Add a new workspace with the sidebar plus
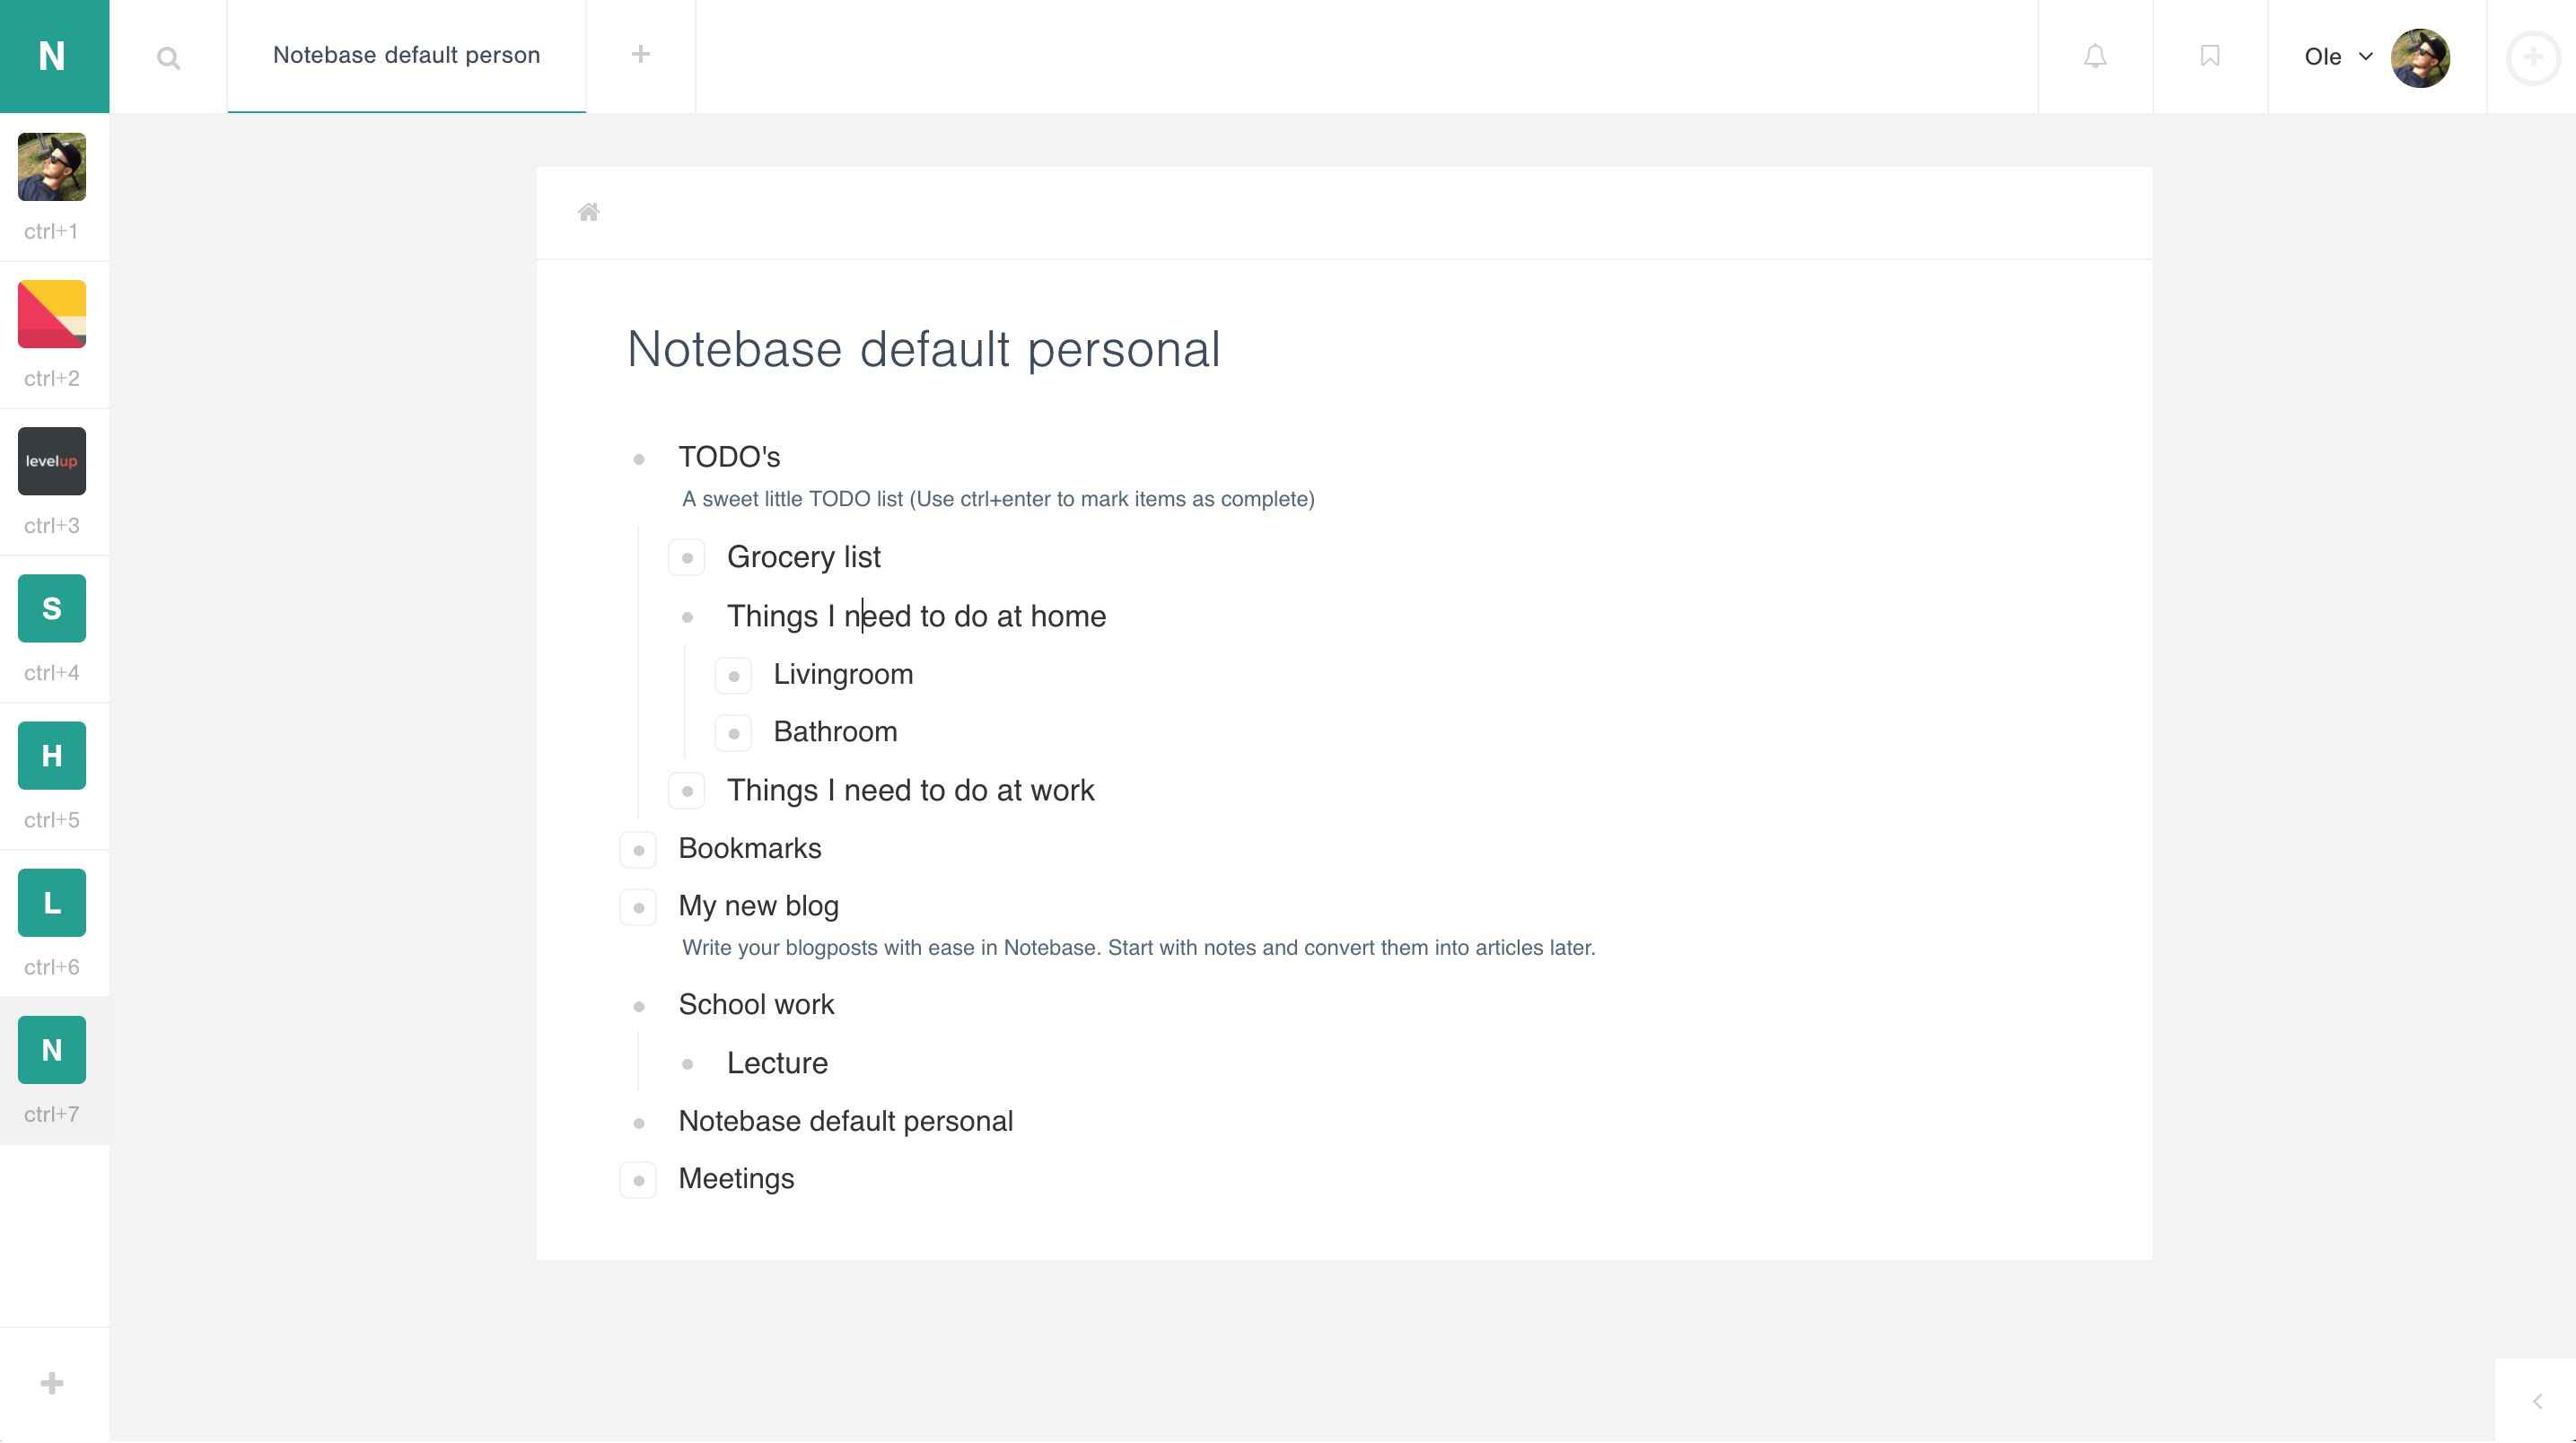The height and width of the screenshot is (1443, 2576). tap(51, 1384)
